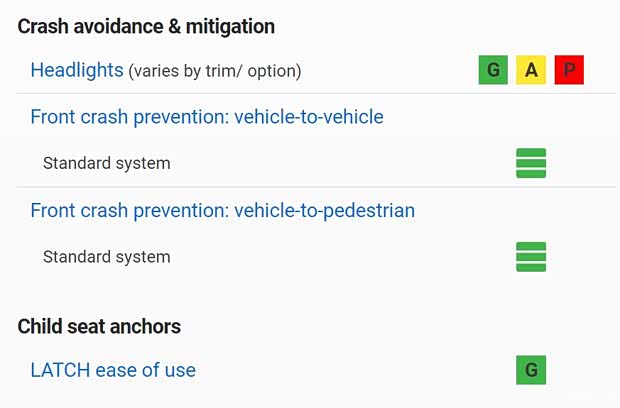
Task: Select Standard system text under vehicle-to-pedestrian
Action: [x=106, y=257]
